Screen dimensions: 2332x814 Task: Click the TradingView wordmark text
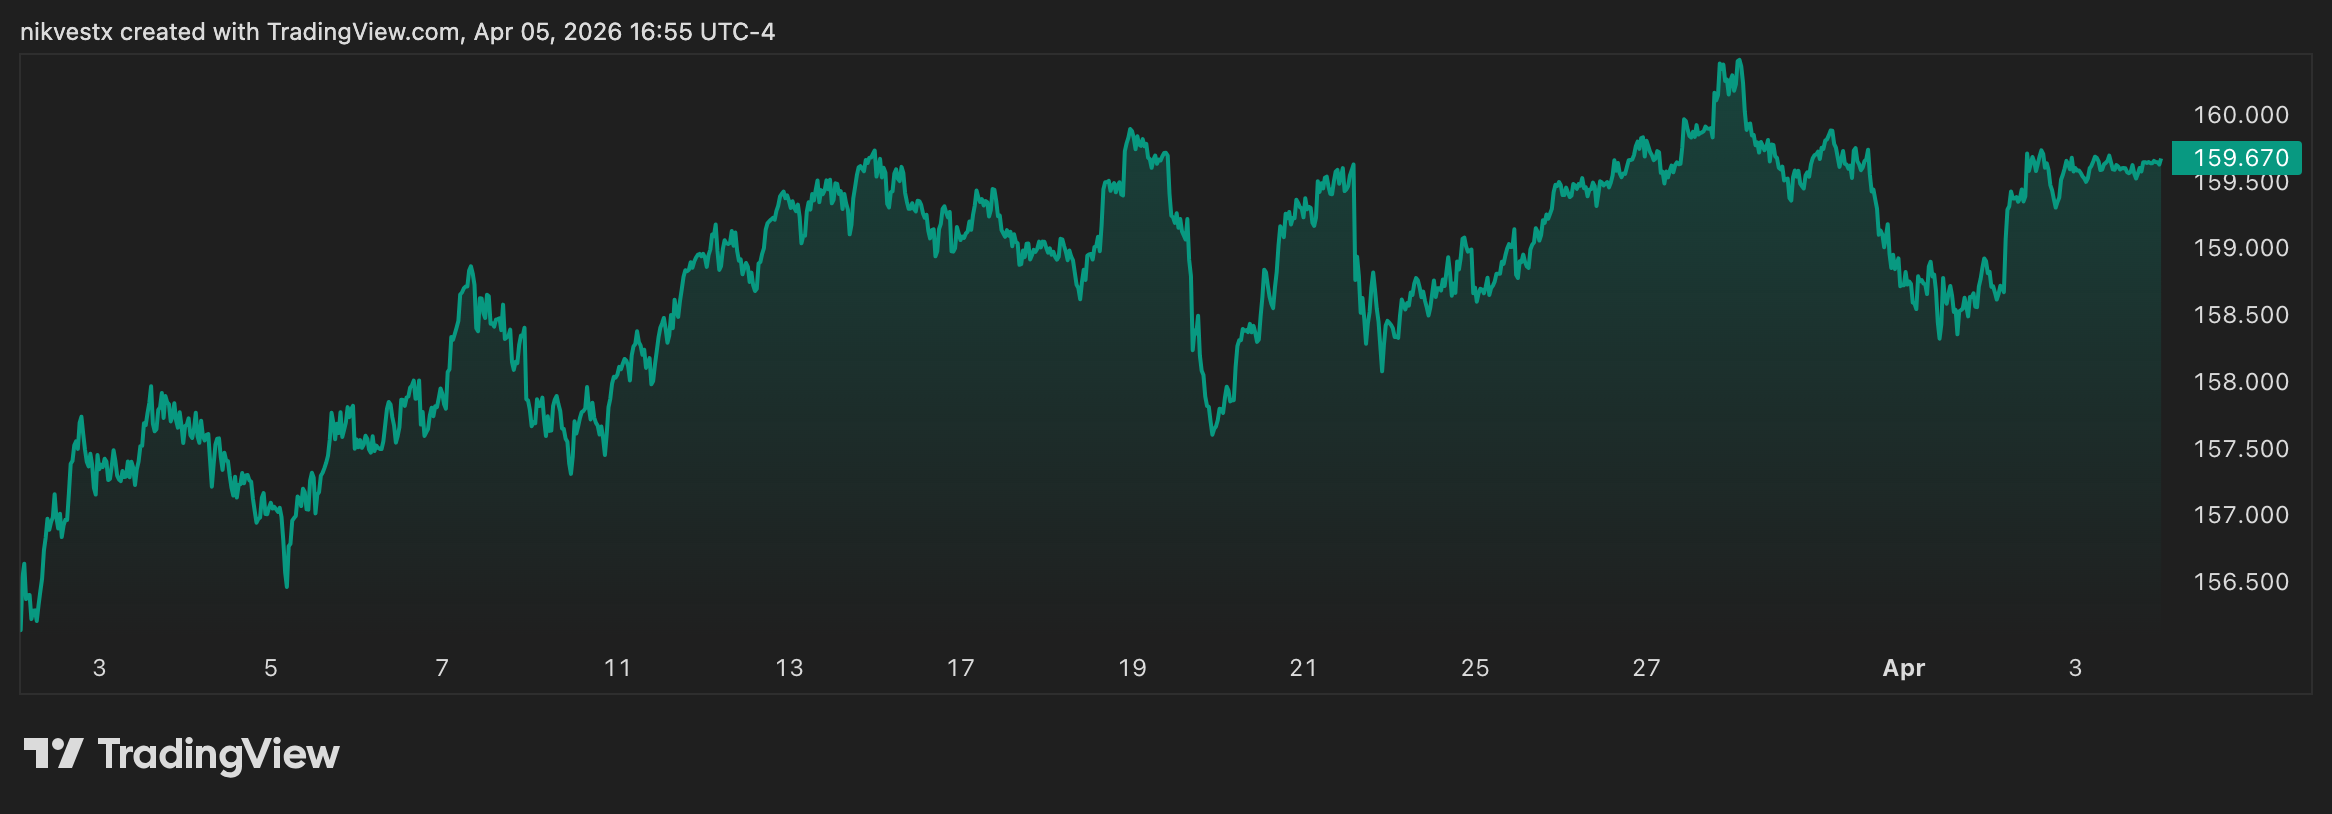pyautogui.click(x=218, y=755)
